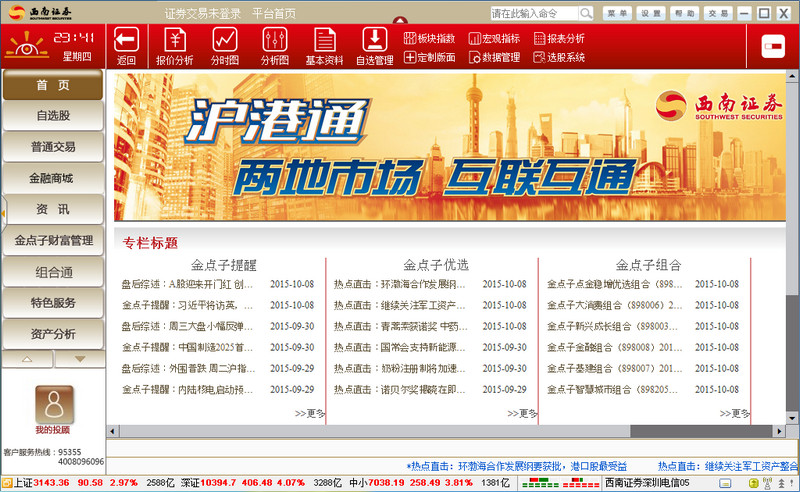The height and width of the screenshot is (492, 800).
Task: Select 资产分析 in the sidebar
Action: point(53,334)
